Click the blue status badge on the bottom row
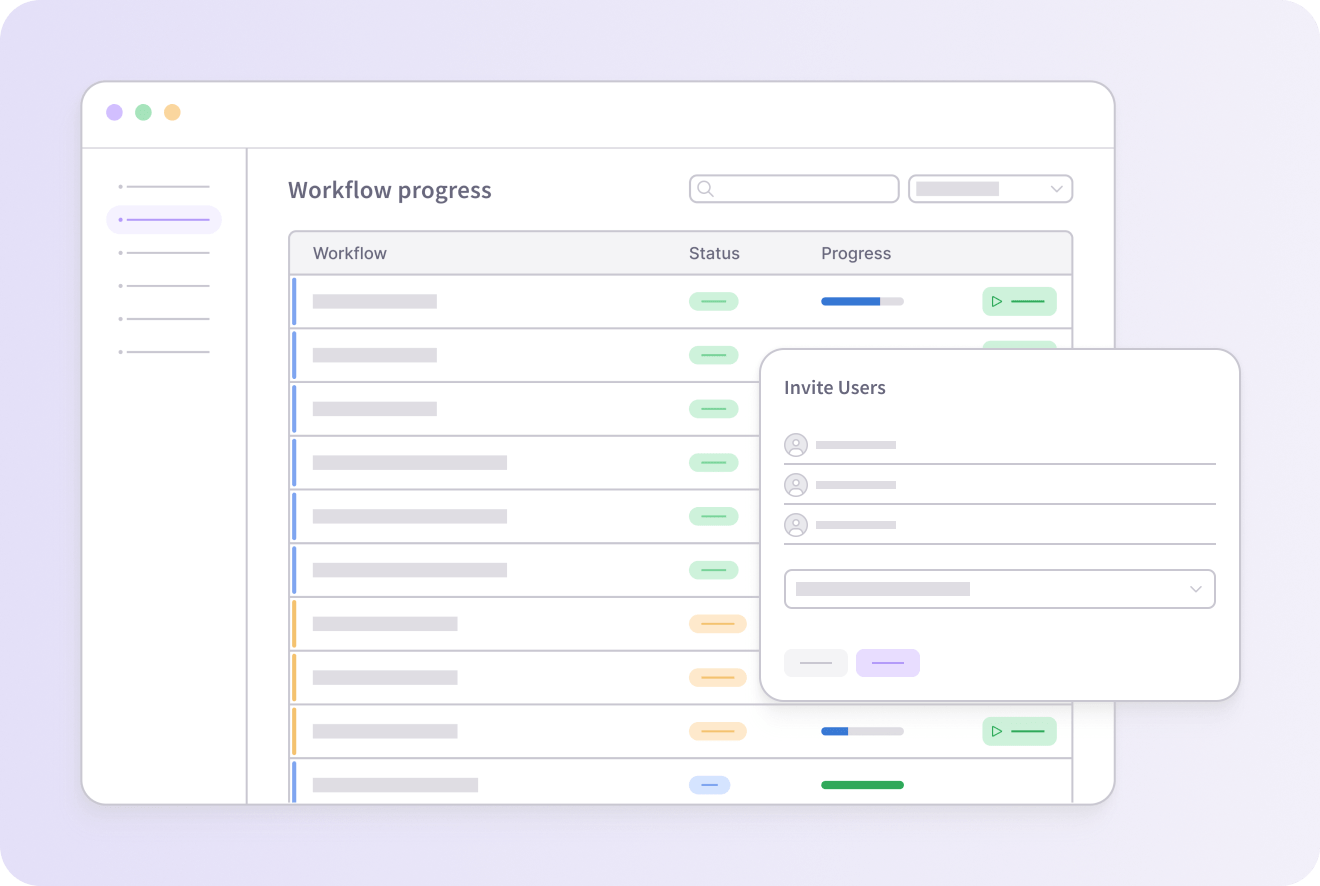The width and height of the screenshot is (1320, 886). pos(710,785)
